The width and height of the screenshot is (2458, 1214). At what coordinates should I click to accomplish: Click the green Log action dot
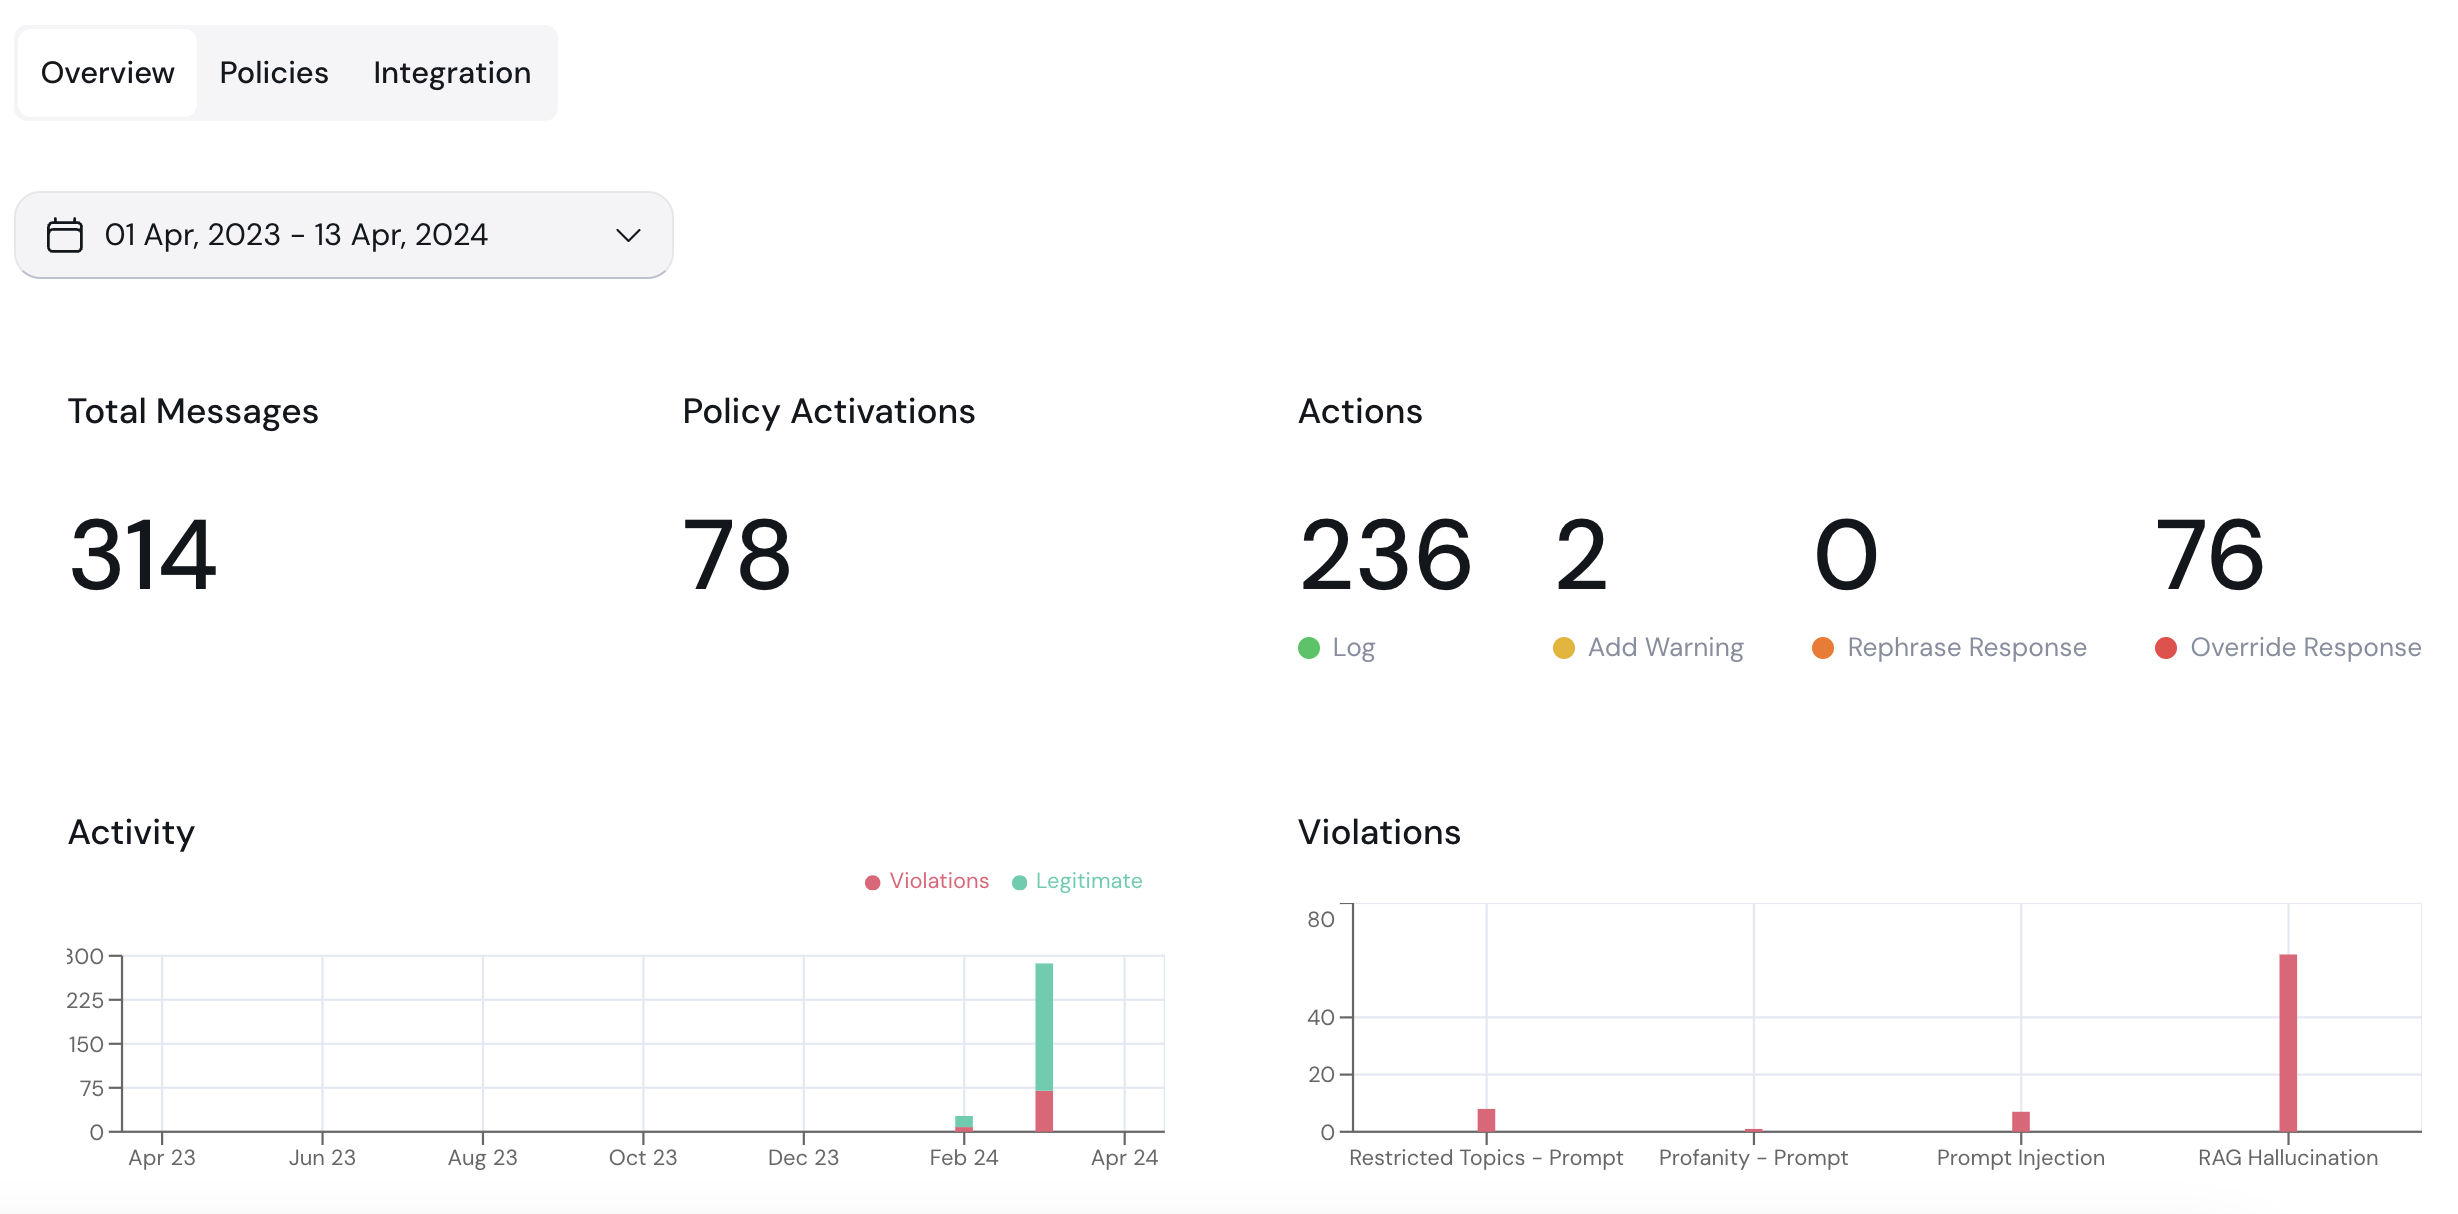point(1308,648)
